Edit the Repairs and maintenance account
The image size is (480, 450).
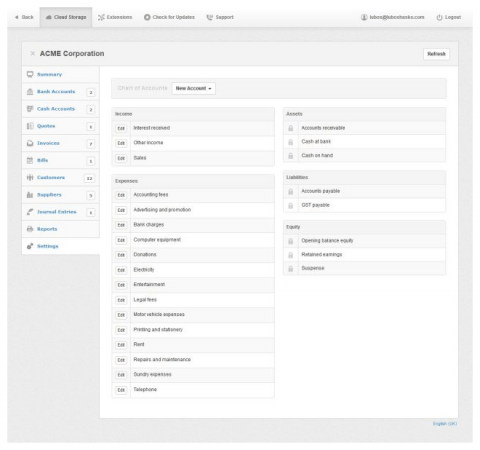coord(121,360)
